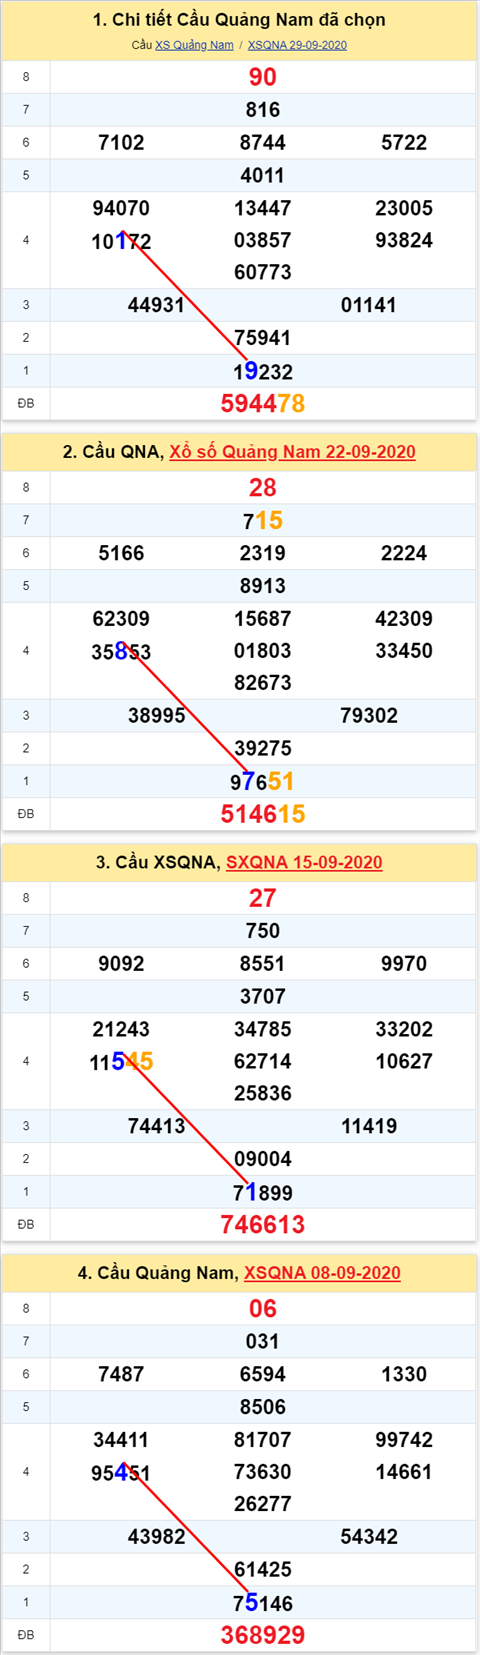Click special prize number 594478
The image size is (480, 1655).
point(263,403)
